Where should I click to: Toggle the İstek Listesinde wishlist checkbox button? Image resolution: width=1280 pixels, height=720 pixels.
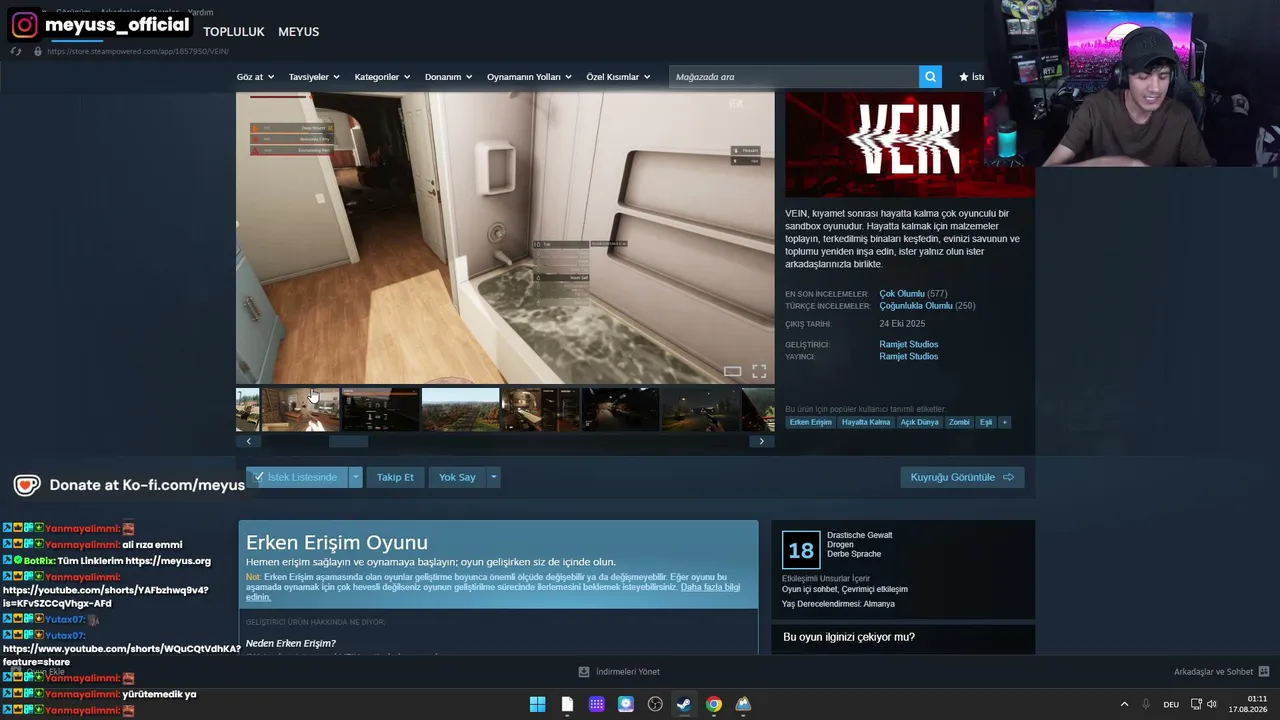click(x=297, y=477)
